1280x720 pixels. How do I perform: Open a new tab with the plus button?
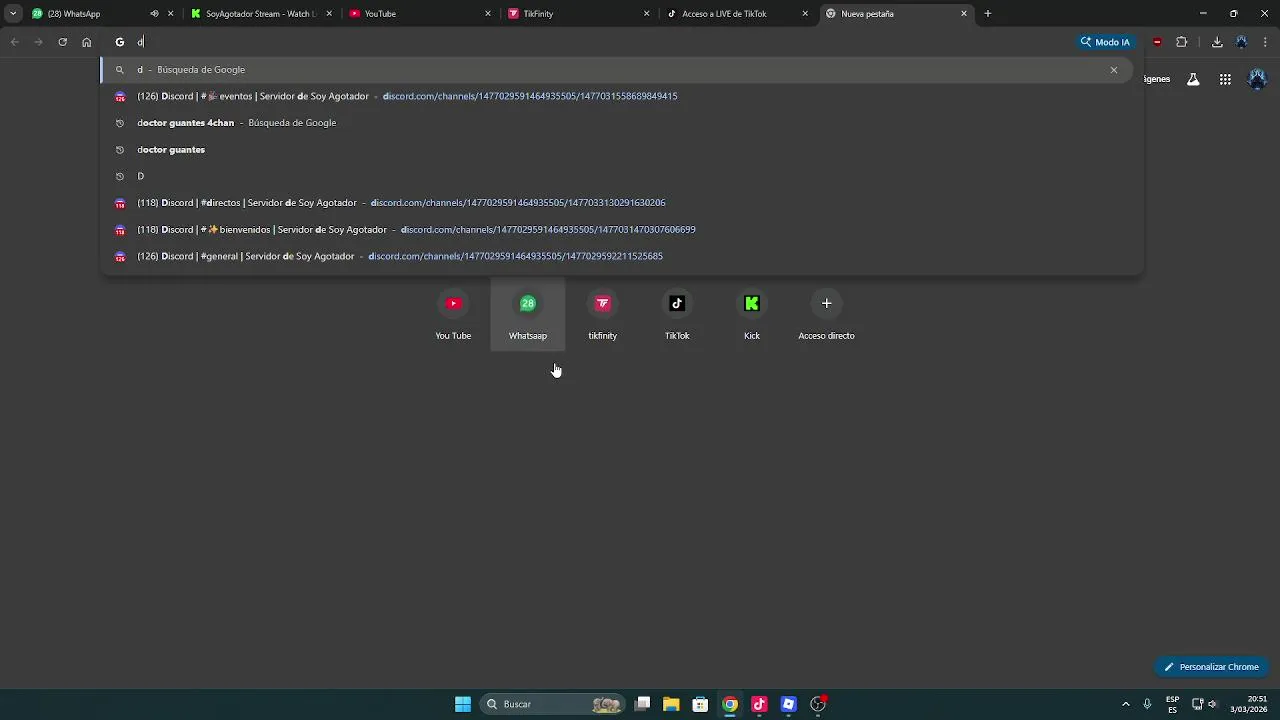point(988,14)
